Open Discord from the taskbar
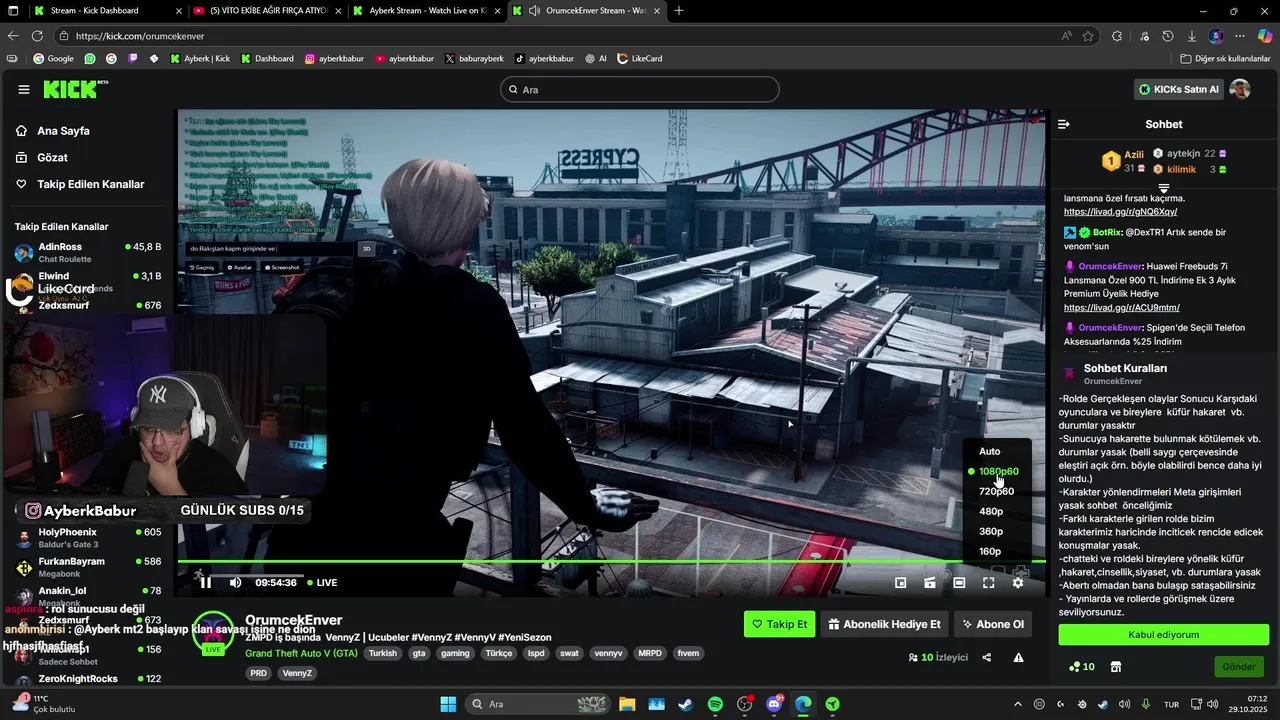 774,704
